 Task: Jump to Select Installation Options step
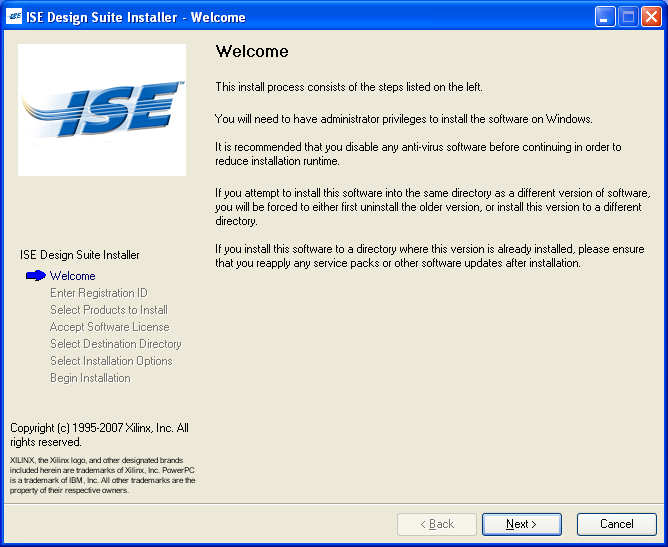point(111,361)
